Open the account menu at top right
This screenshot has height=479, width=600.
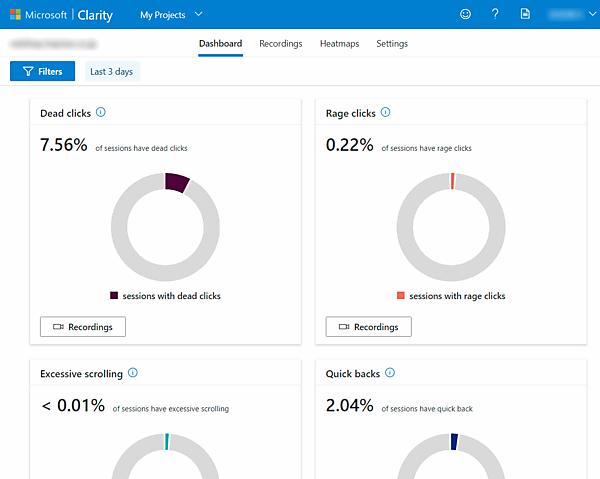pyautogui.click(x=566, y=15)
